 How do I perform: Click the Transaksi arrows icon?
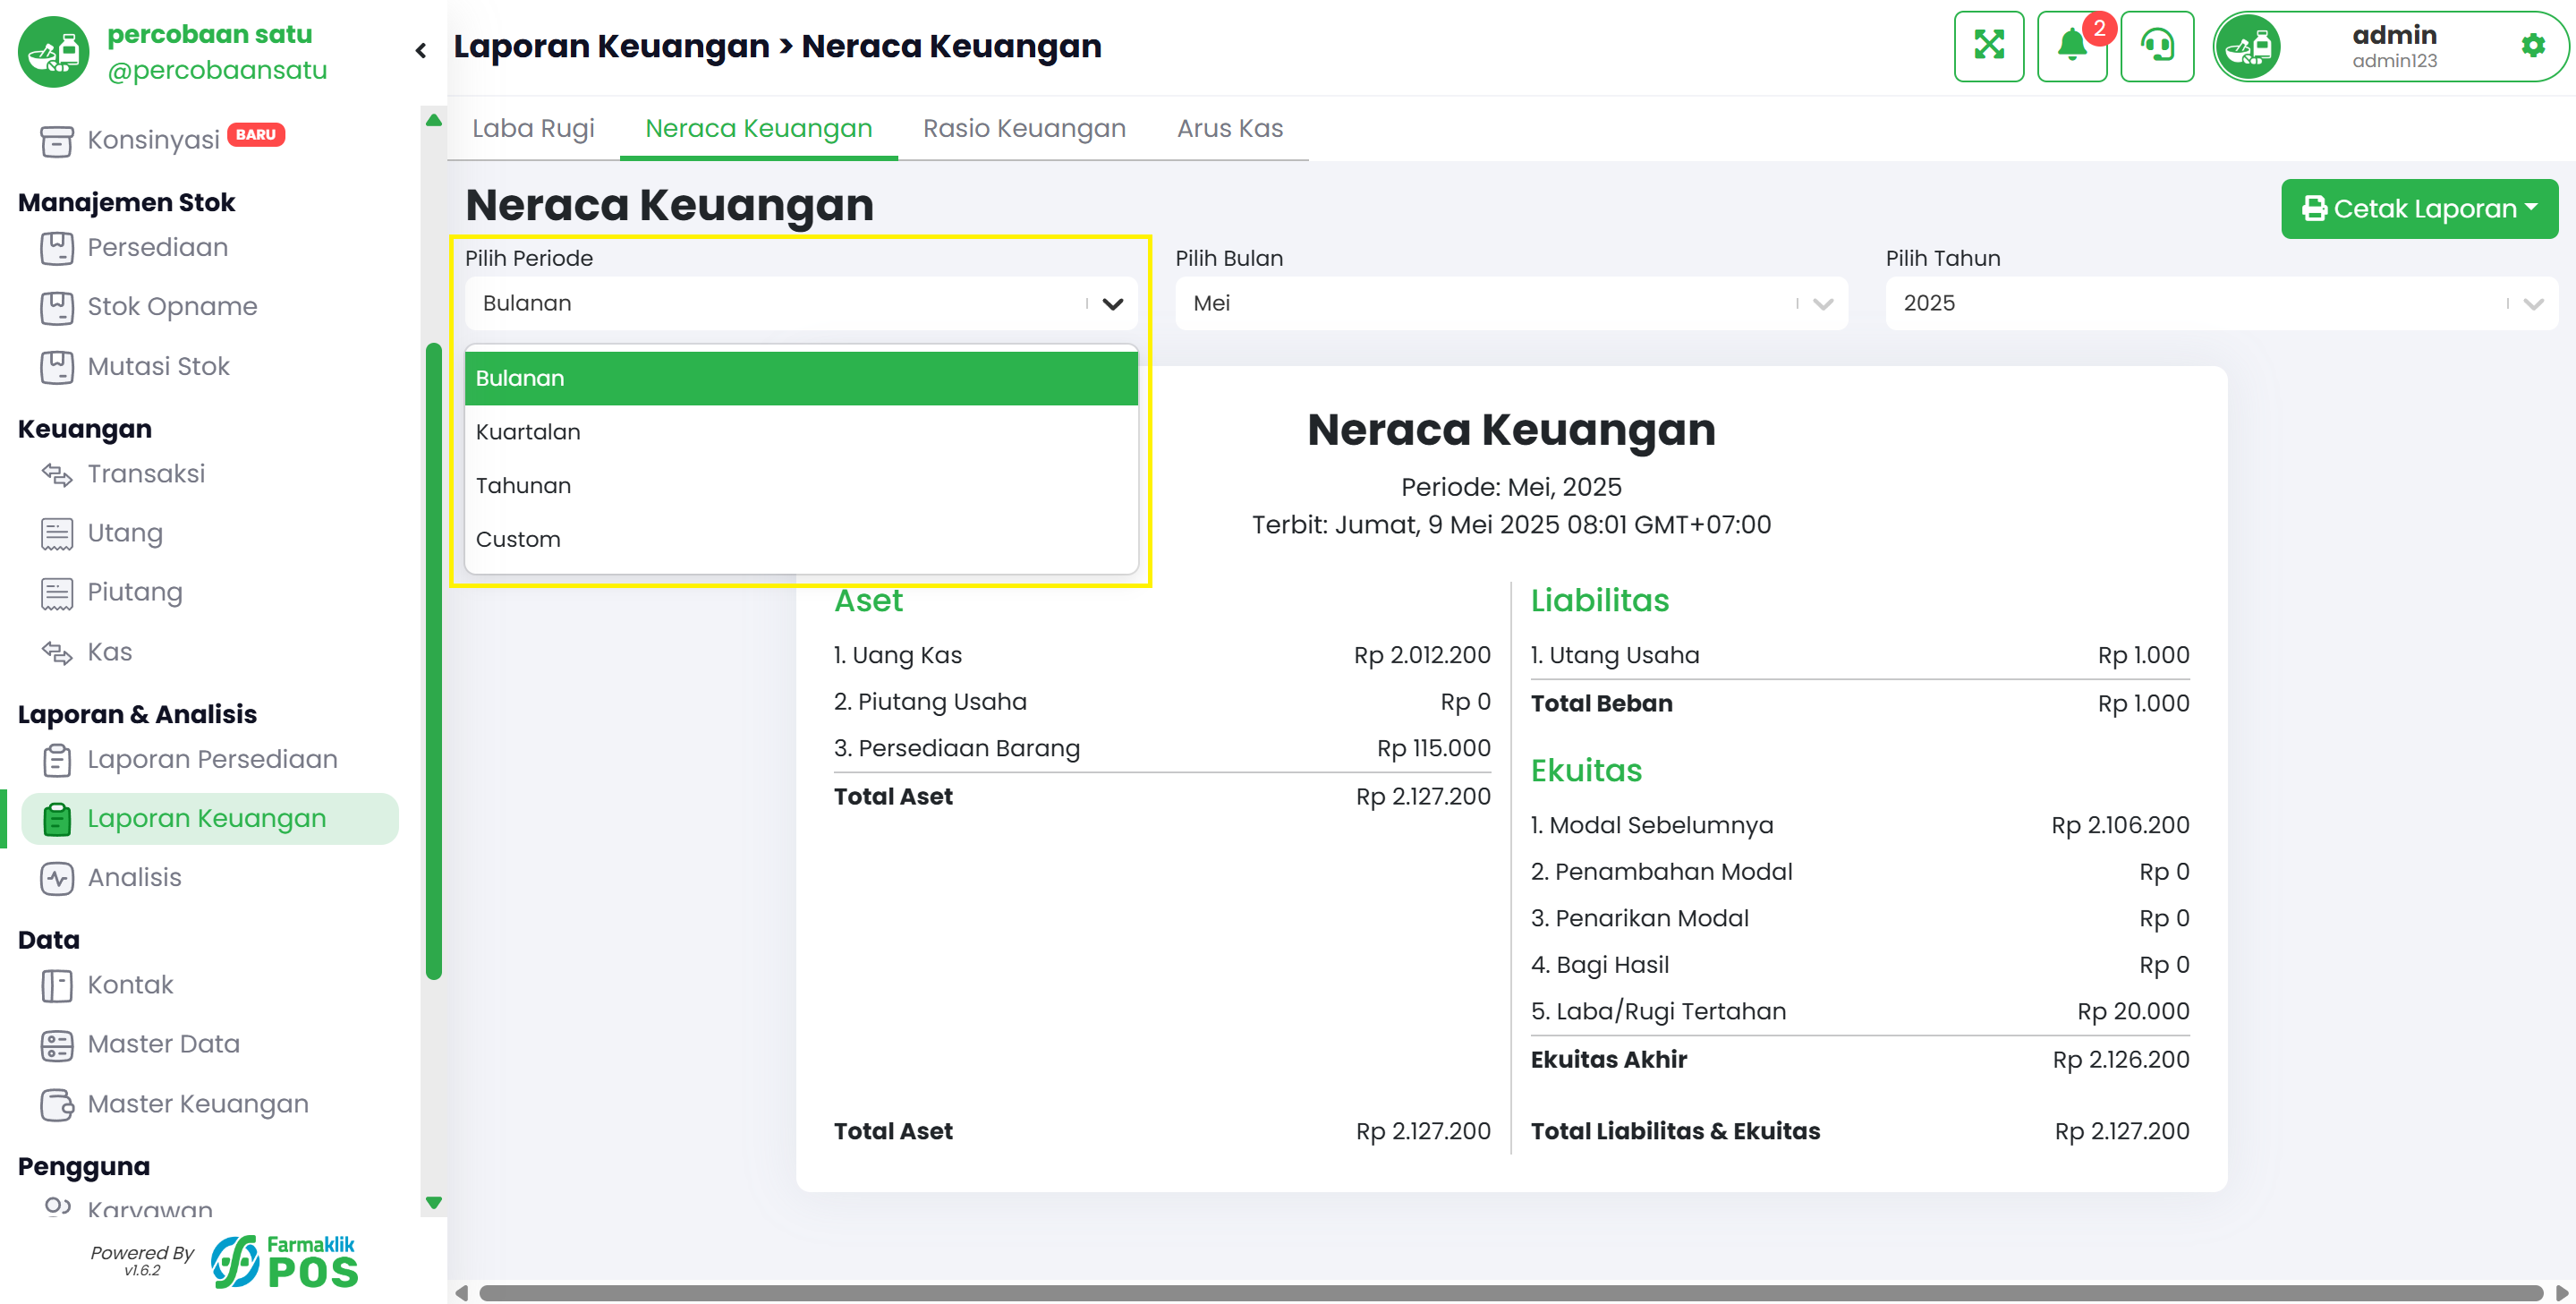click(56, 474)
